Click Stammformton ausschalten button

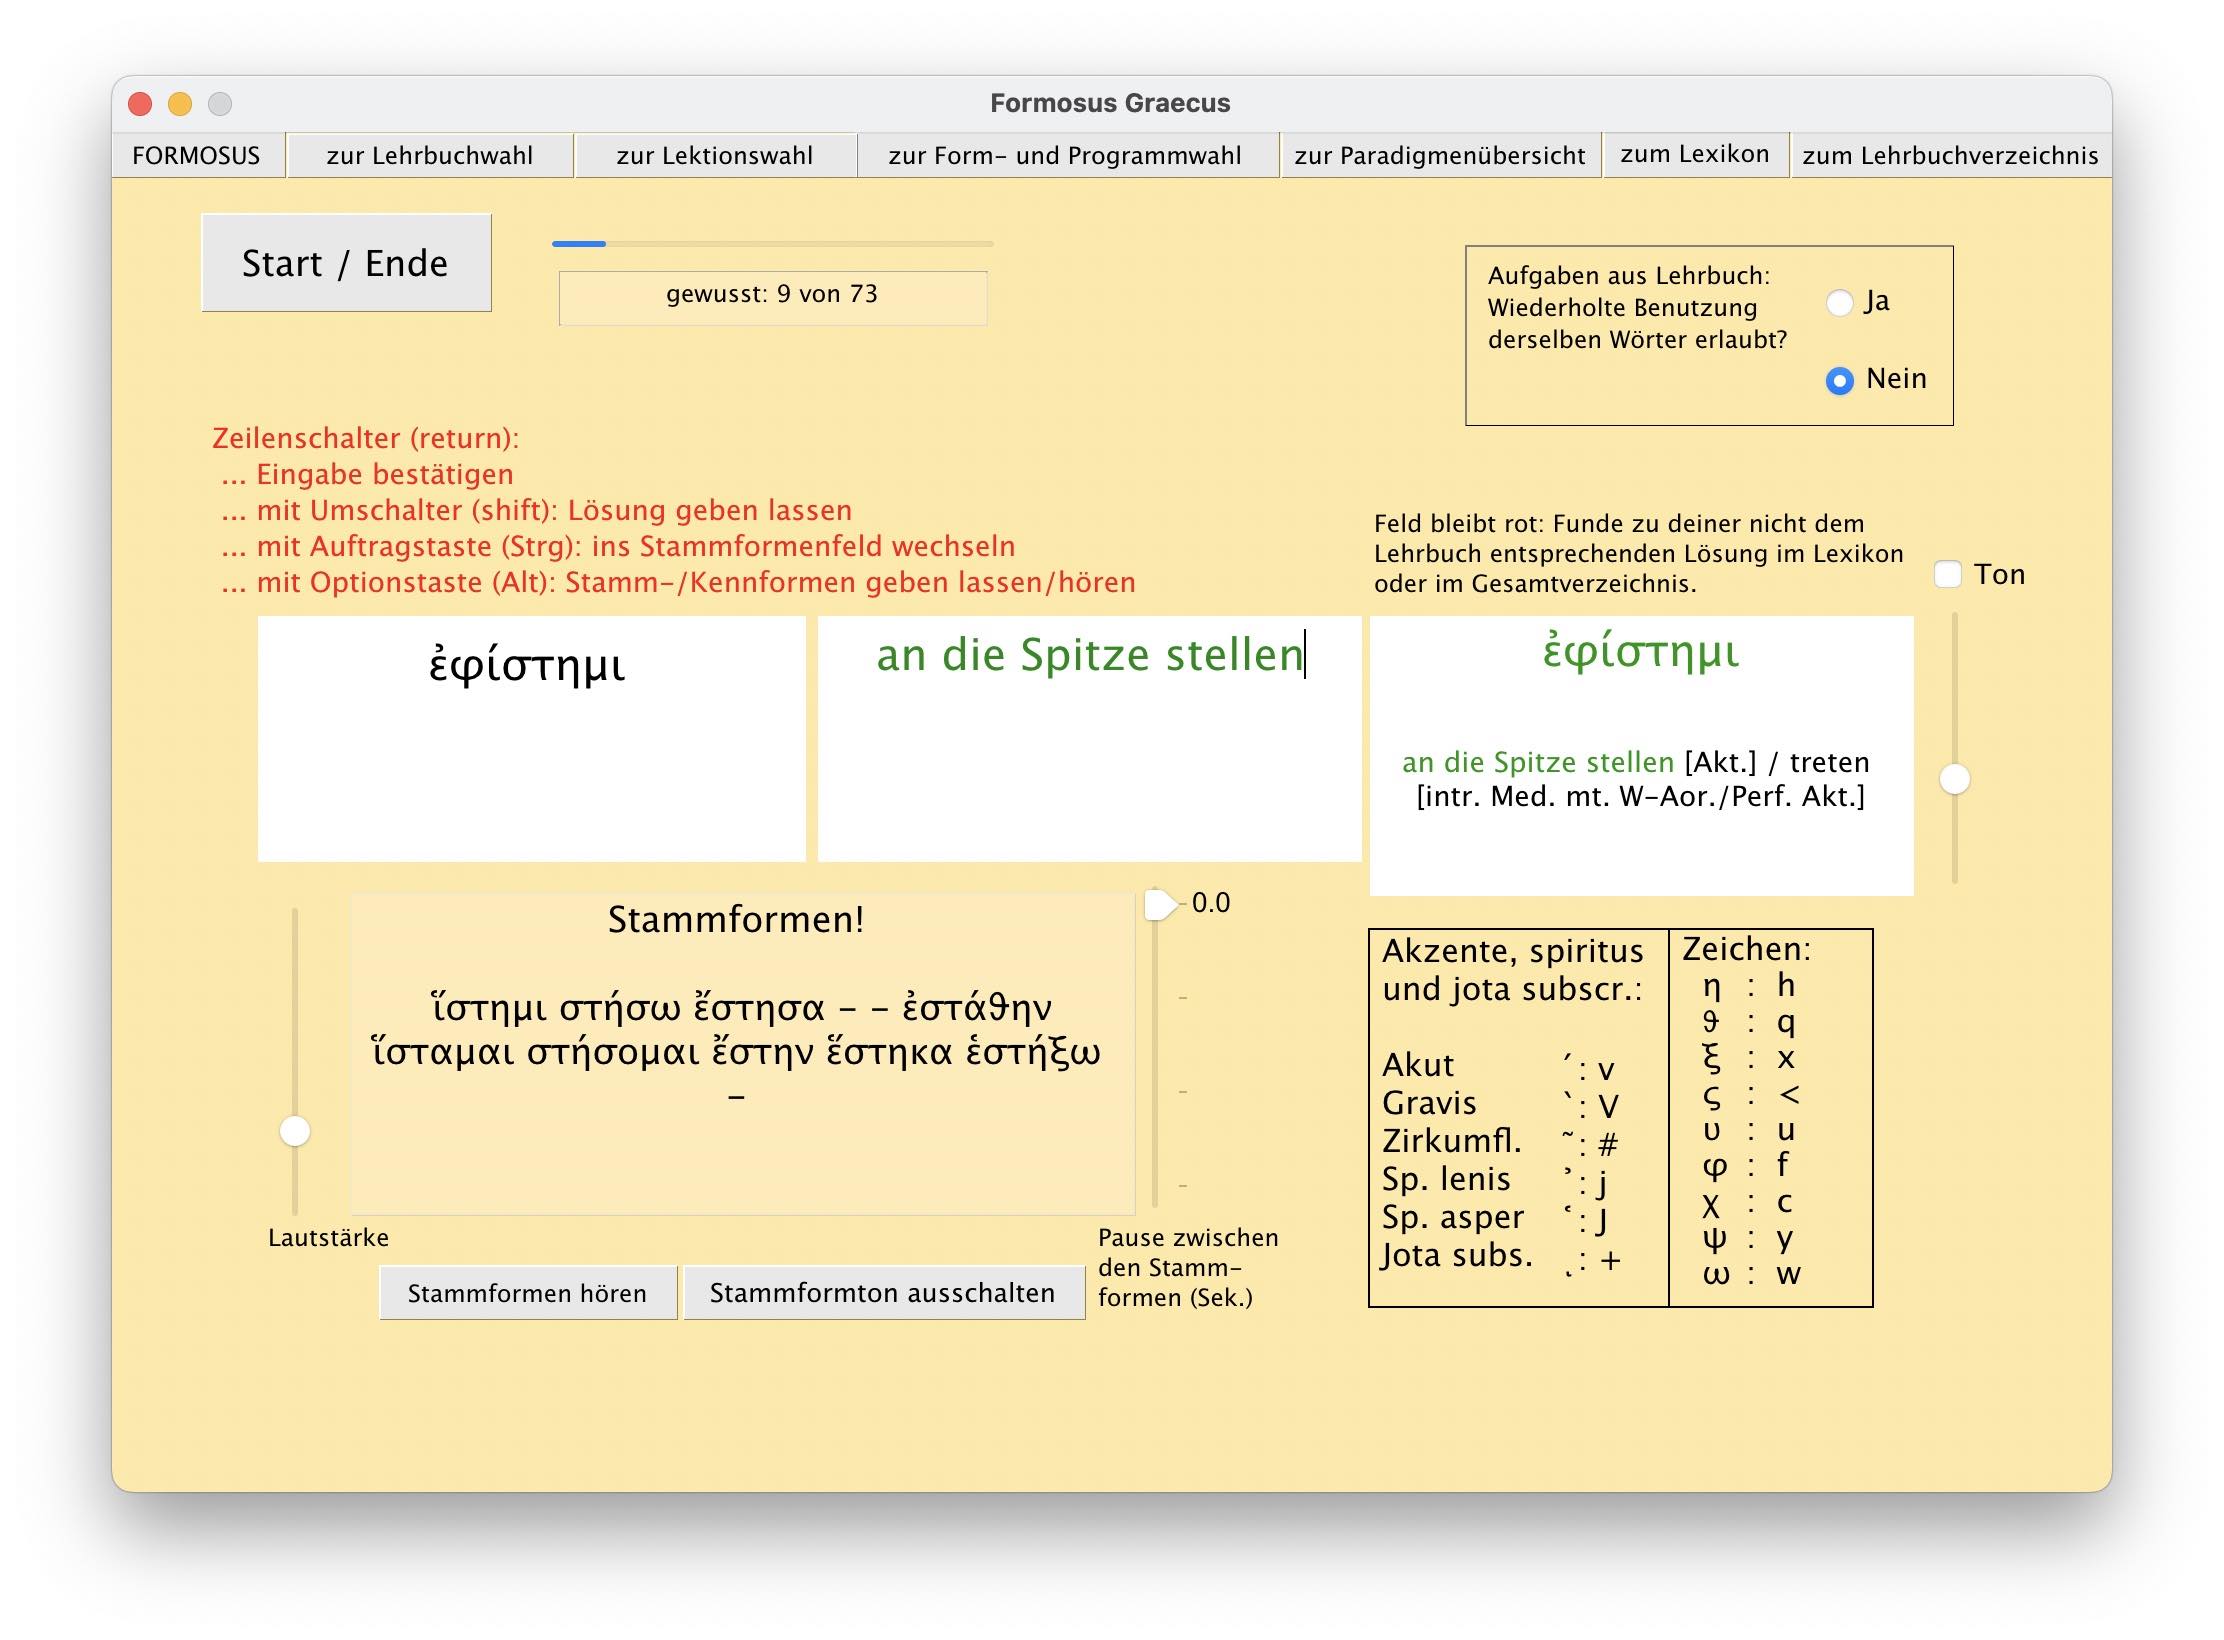pyautogui.click(x=882, y=1293)
